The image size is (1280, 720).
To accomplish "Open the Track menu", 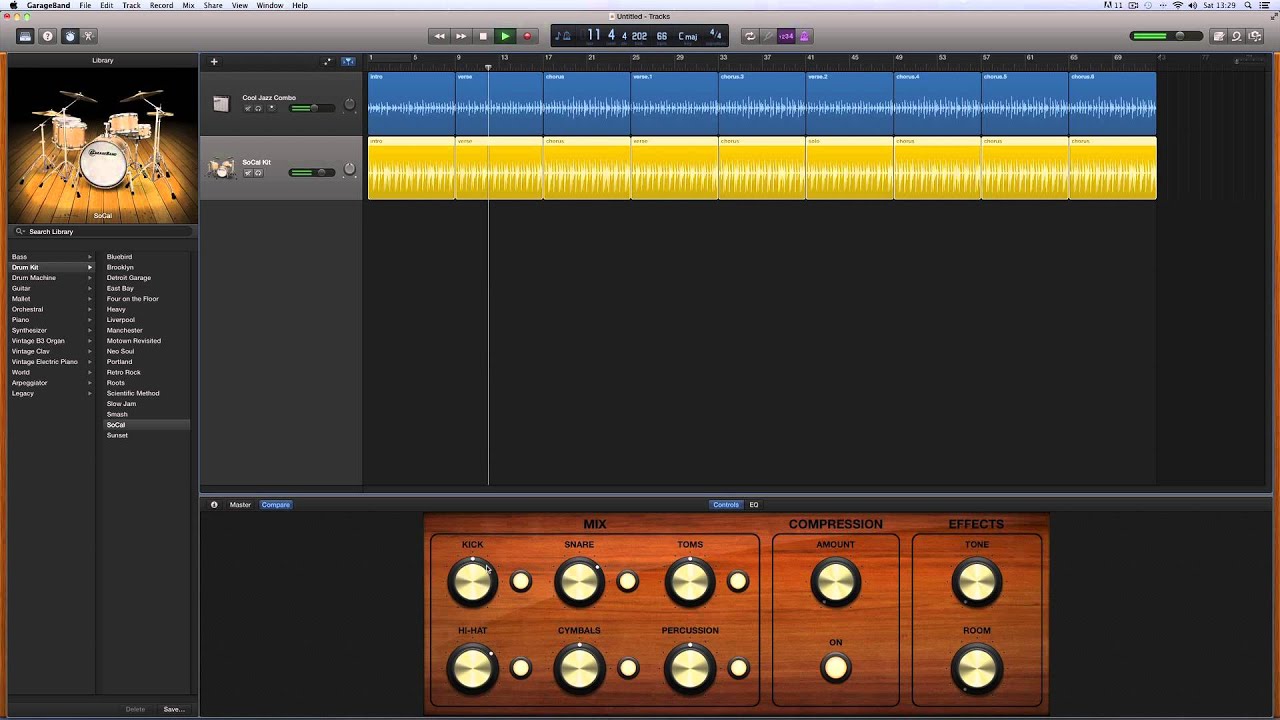I will click(x=131, y=6).
